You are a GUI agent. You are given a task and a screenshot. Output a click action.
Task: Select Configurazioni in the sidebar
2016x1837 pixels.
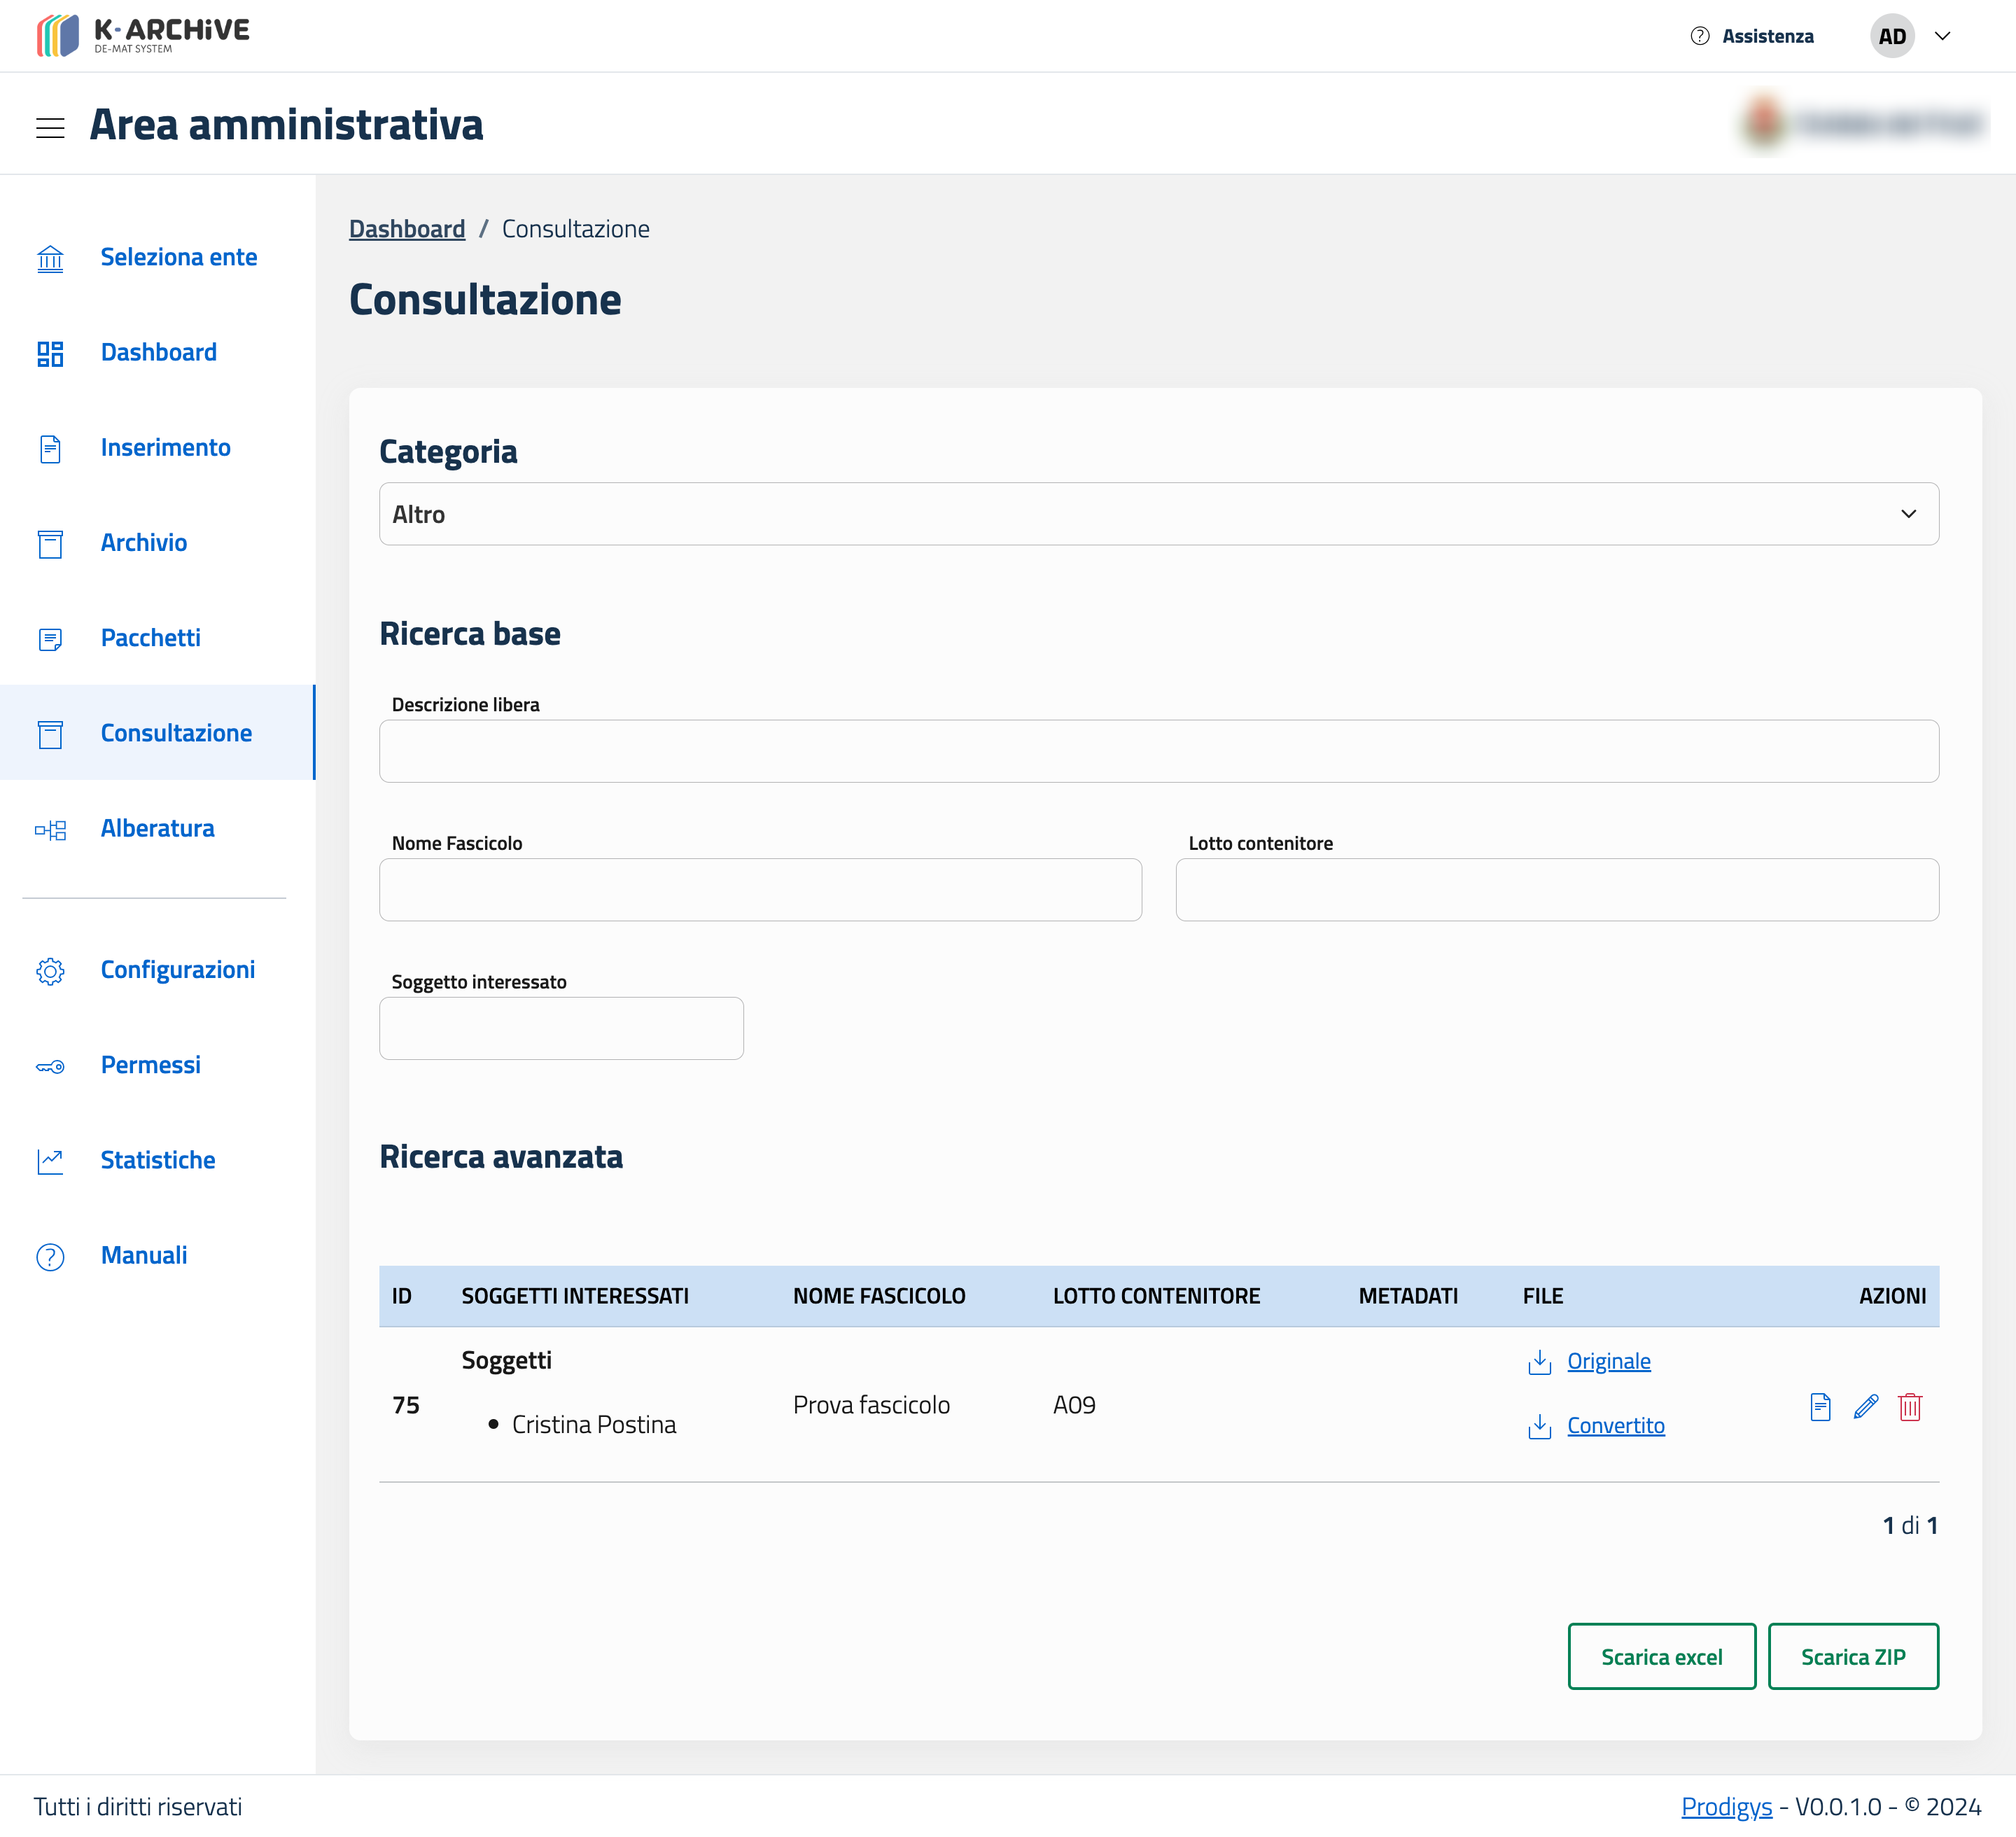click(177, 970)
